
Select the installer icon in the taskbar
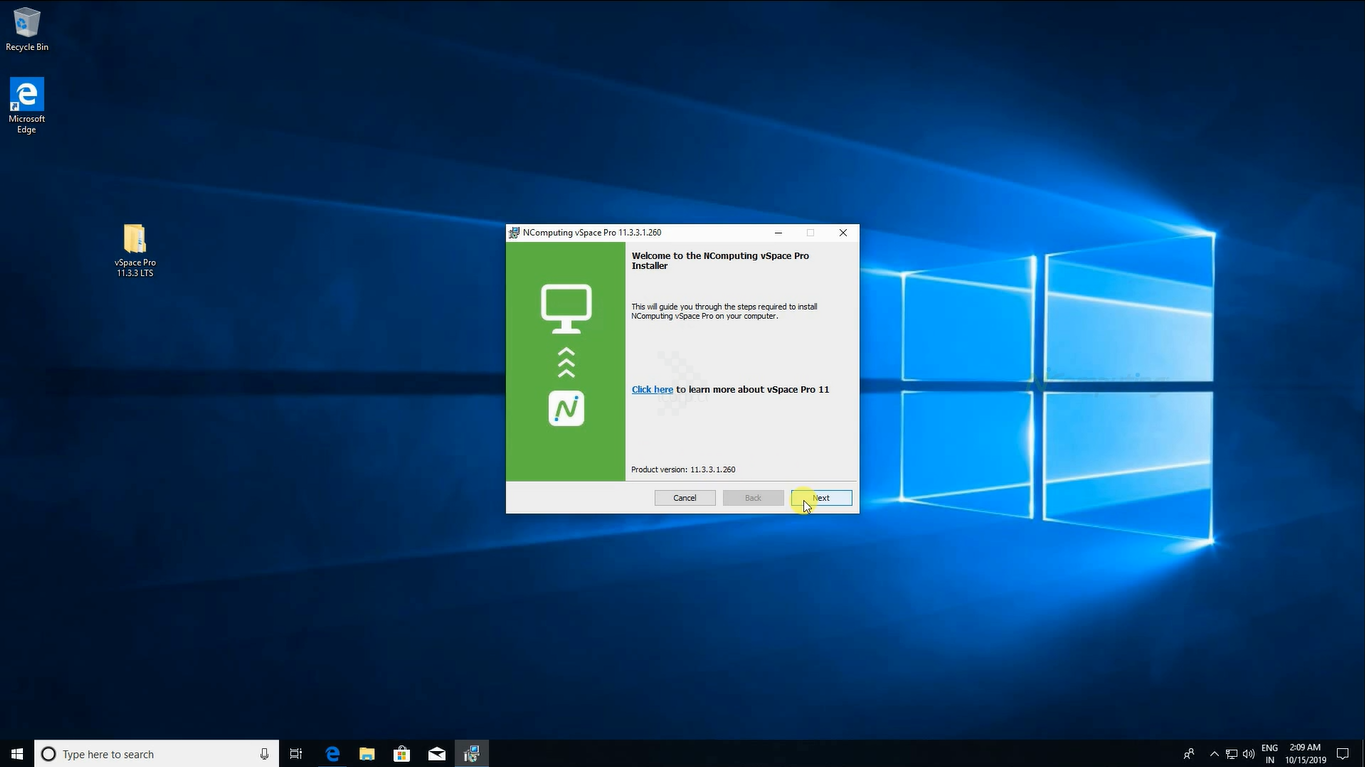472,754
